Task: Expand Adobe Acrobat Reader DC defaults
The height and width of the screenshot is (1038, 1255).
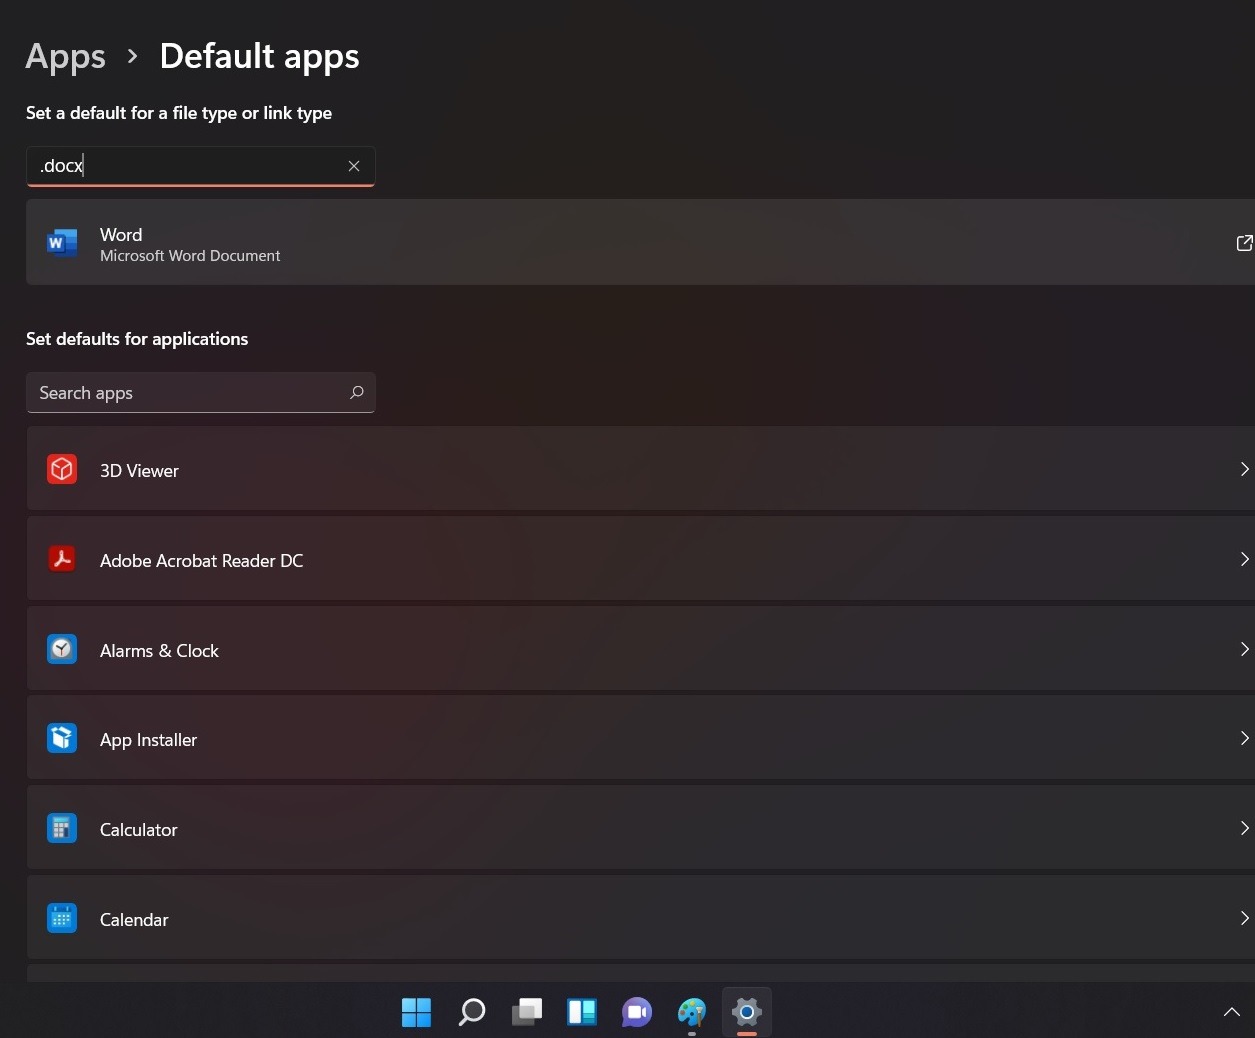Action: point(1244,559)
